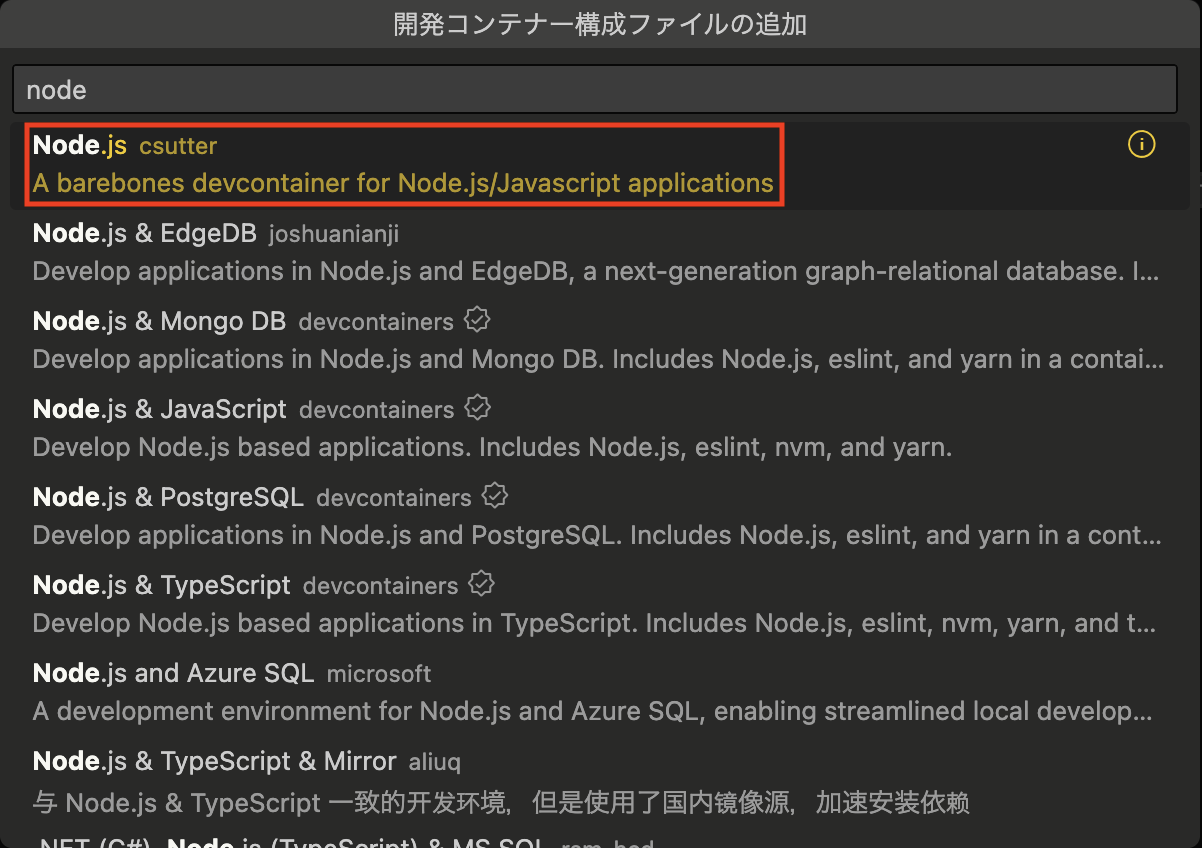Click the verified badge next to Node.js & Mongo DB
This screenshot has width=1202, height=848.
(x=477, y=319)
